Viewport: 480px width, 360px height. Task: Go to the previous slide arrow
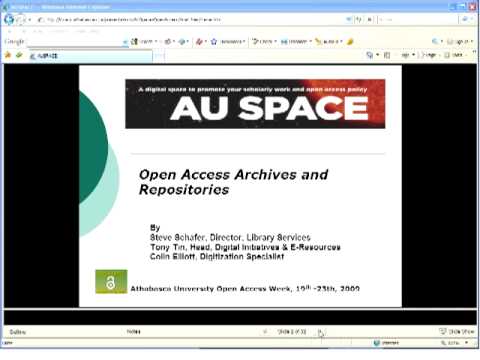[265, 332]
